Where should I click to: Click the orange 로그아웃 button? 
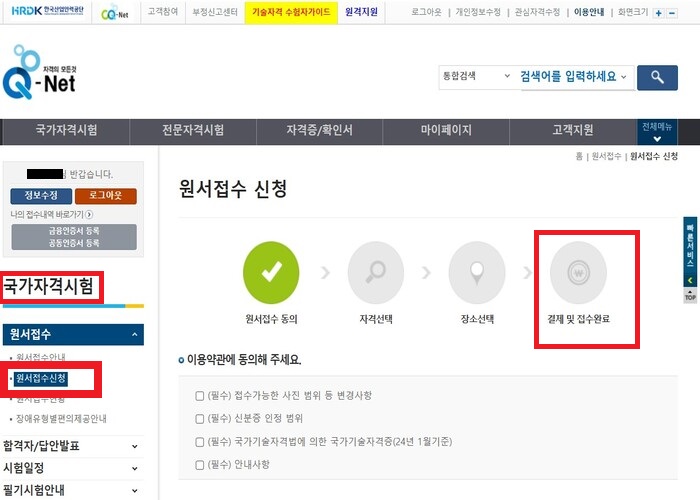pos(106,196)
